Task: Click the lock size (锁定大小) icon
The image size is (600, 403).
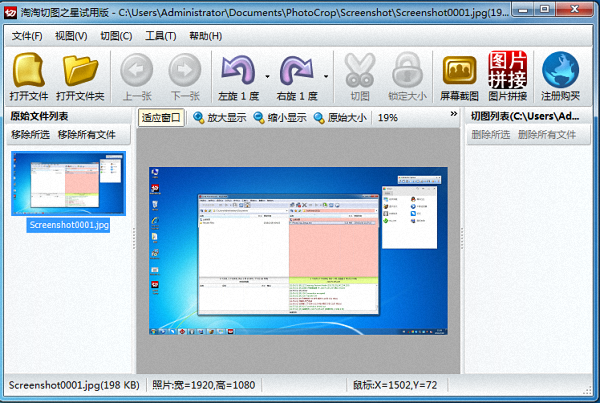Action: pos(407,70)
